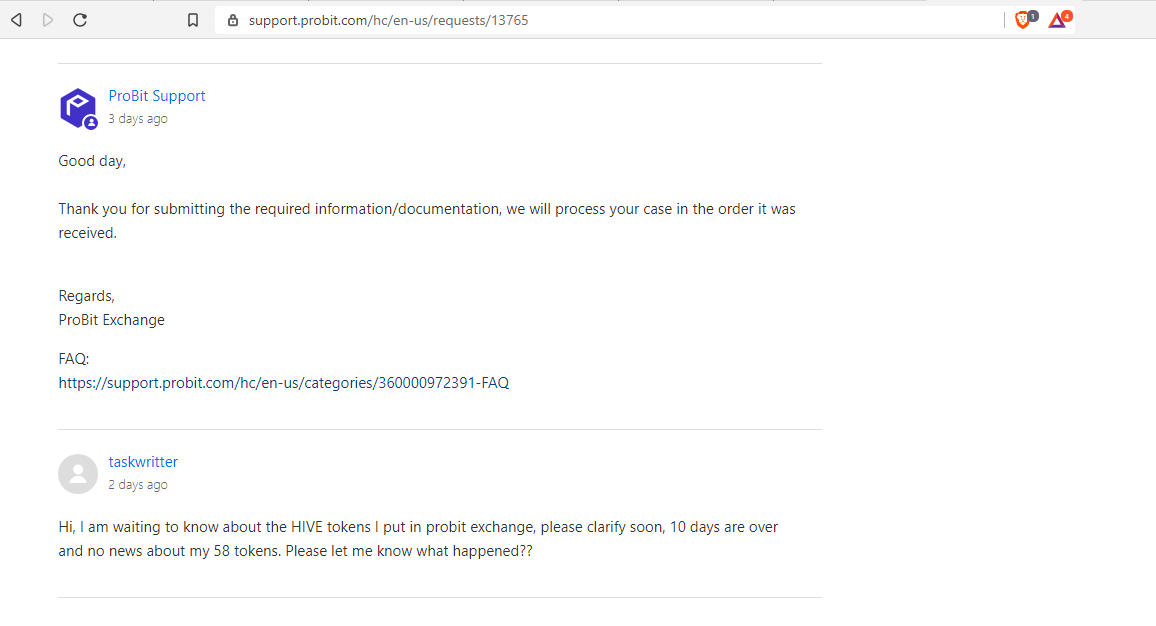Click the browser forward arrow
The image size is (1156, 626).
click(48, 20)
